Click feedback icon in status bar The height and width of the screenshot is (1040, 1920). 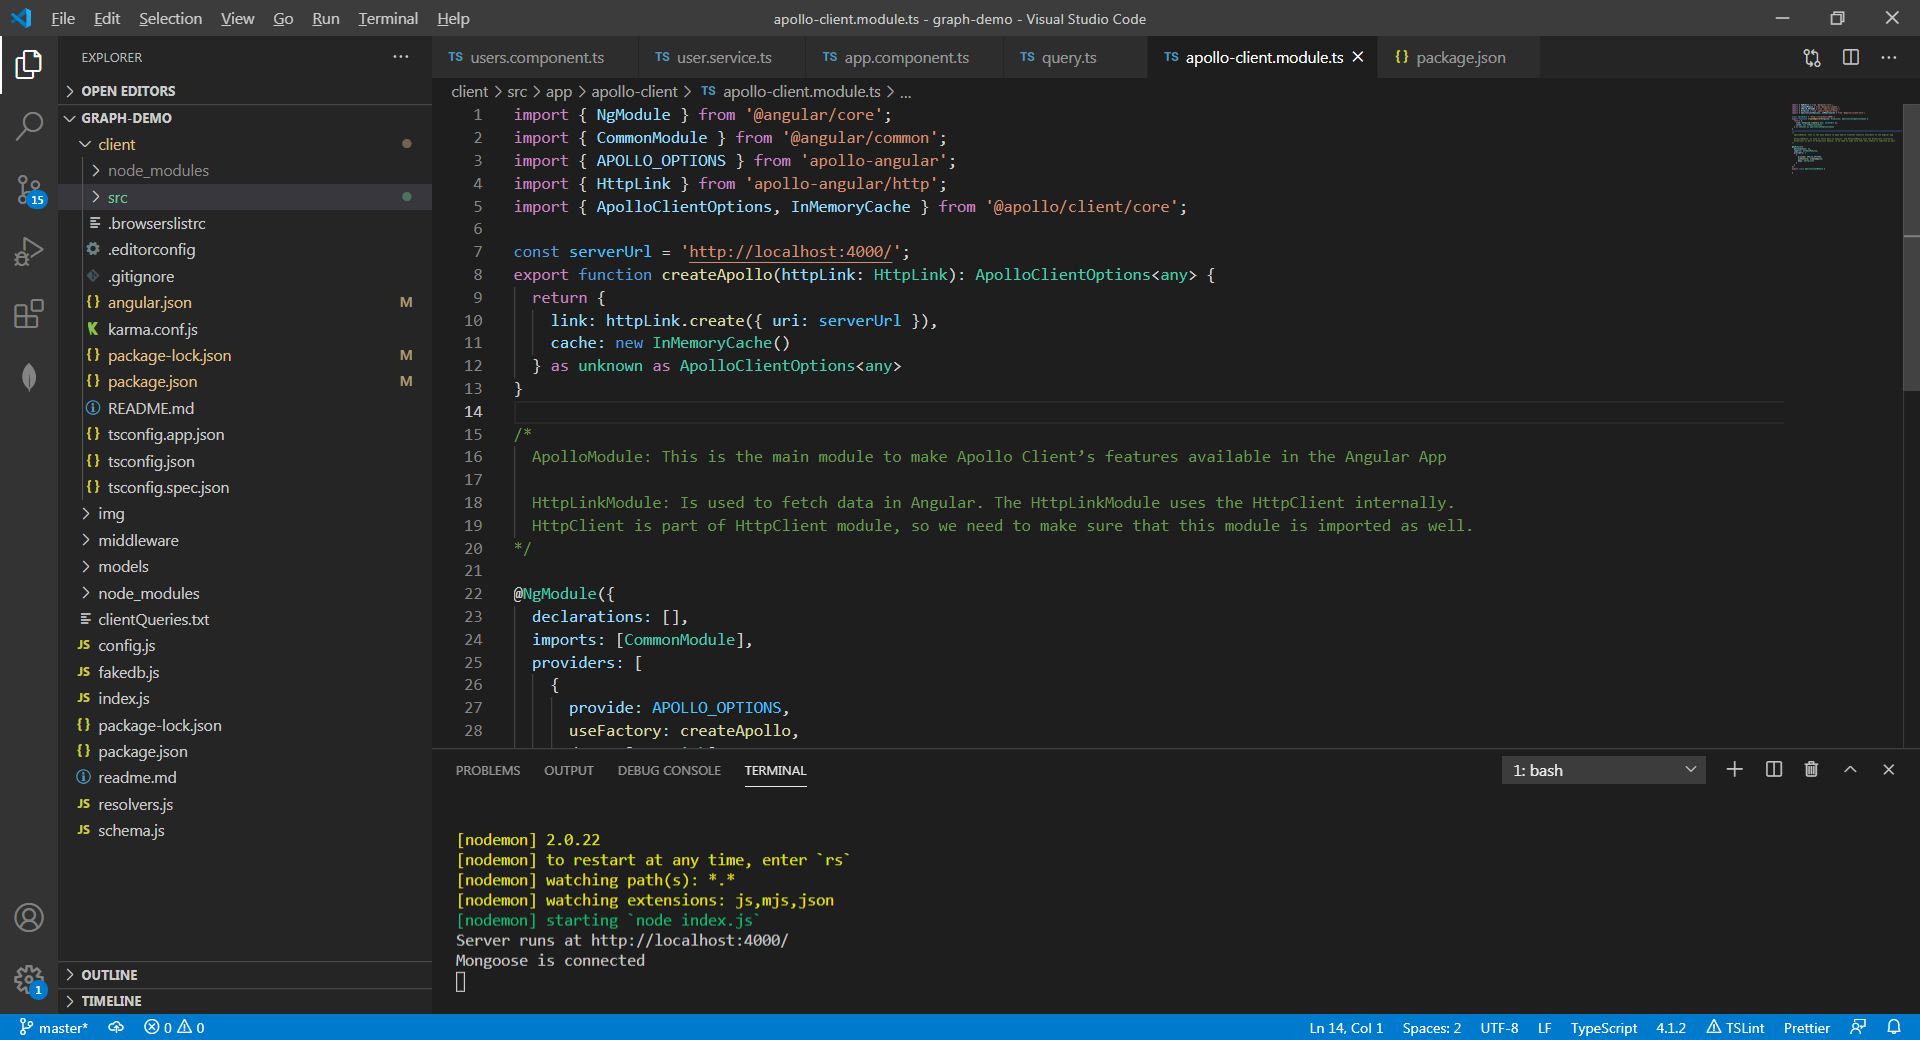click(x=1858, y=1027)
